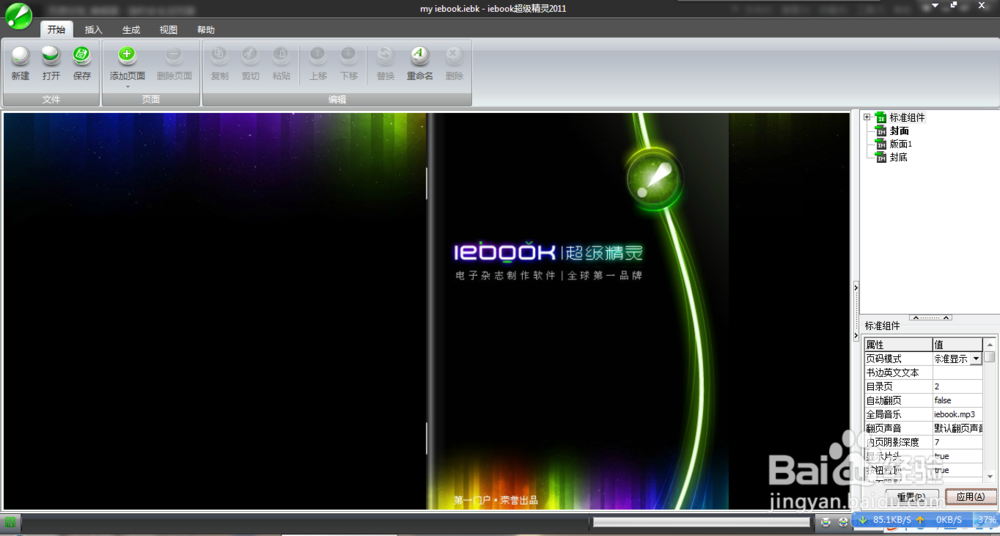
Task: Expand the 标准组件 tree node
Action: (867, 117)
